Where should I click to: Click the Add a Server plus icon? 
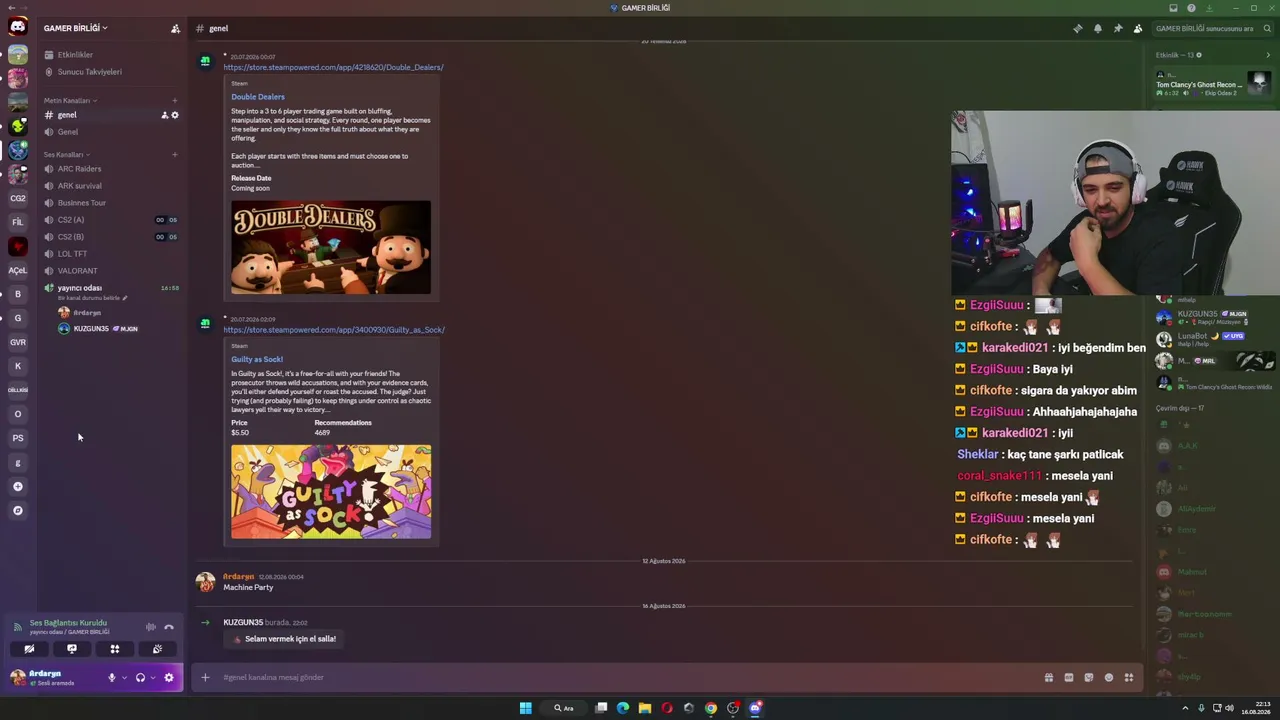pos(17,486)
